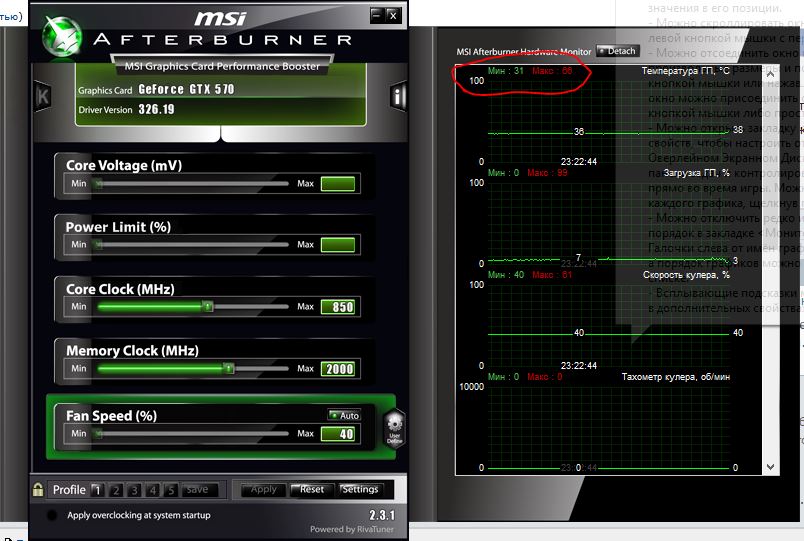
Task: Click the Core Clock value field 850
Action: pos(338,307)
